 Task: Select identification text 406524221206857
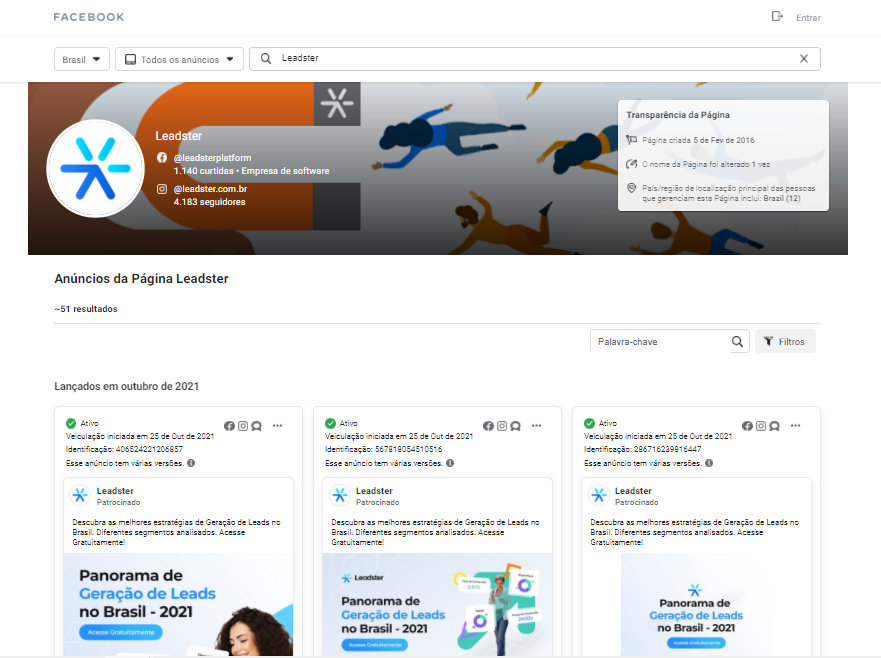point(149,449)
